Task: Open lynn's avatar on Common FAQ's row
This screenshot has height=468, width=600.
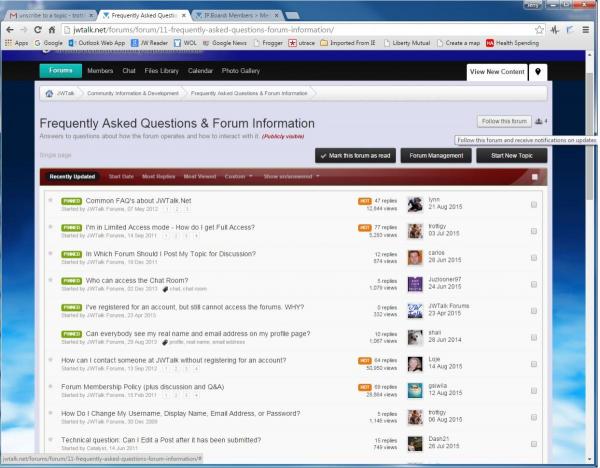Action: pyautogui.click(x=415, y=204)
